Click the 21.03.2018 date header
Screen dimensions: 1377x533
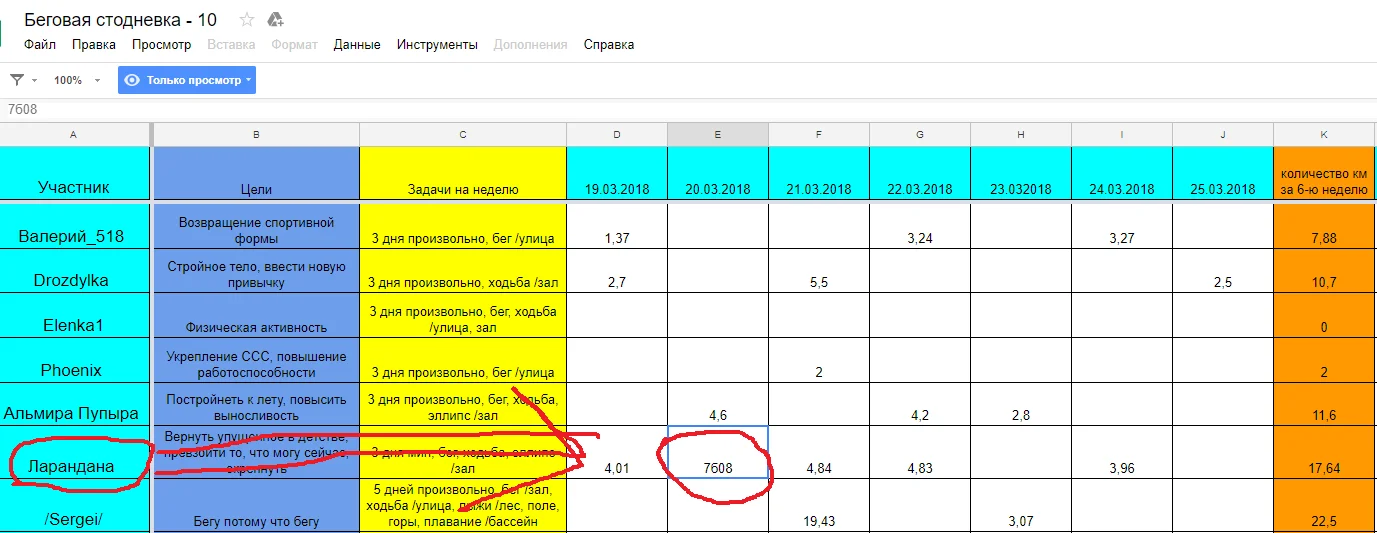pos(819,173)
